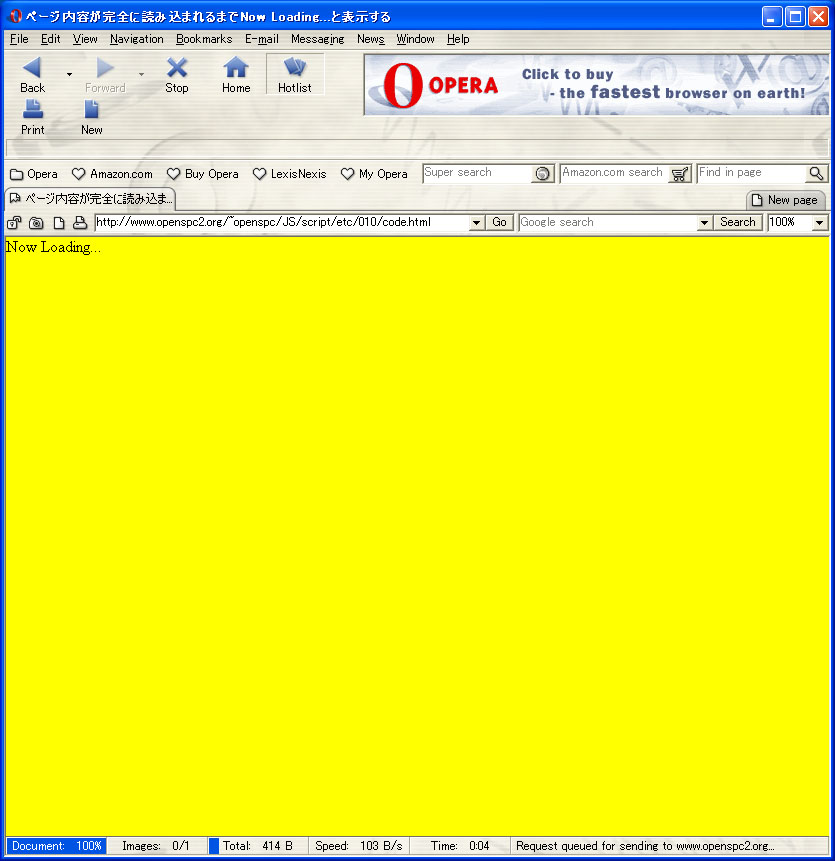Go back with the Back arrow icon
This screenshot has height=861, width=835.
point(32,68)
